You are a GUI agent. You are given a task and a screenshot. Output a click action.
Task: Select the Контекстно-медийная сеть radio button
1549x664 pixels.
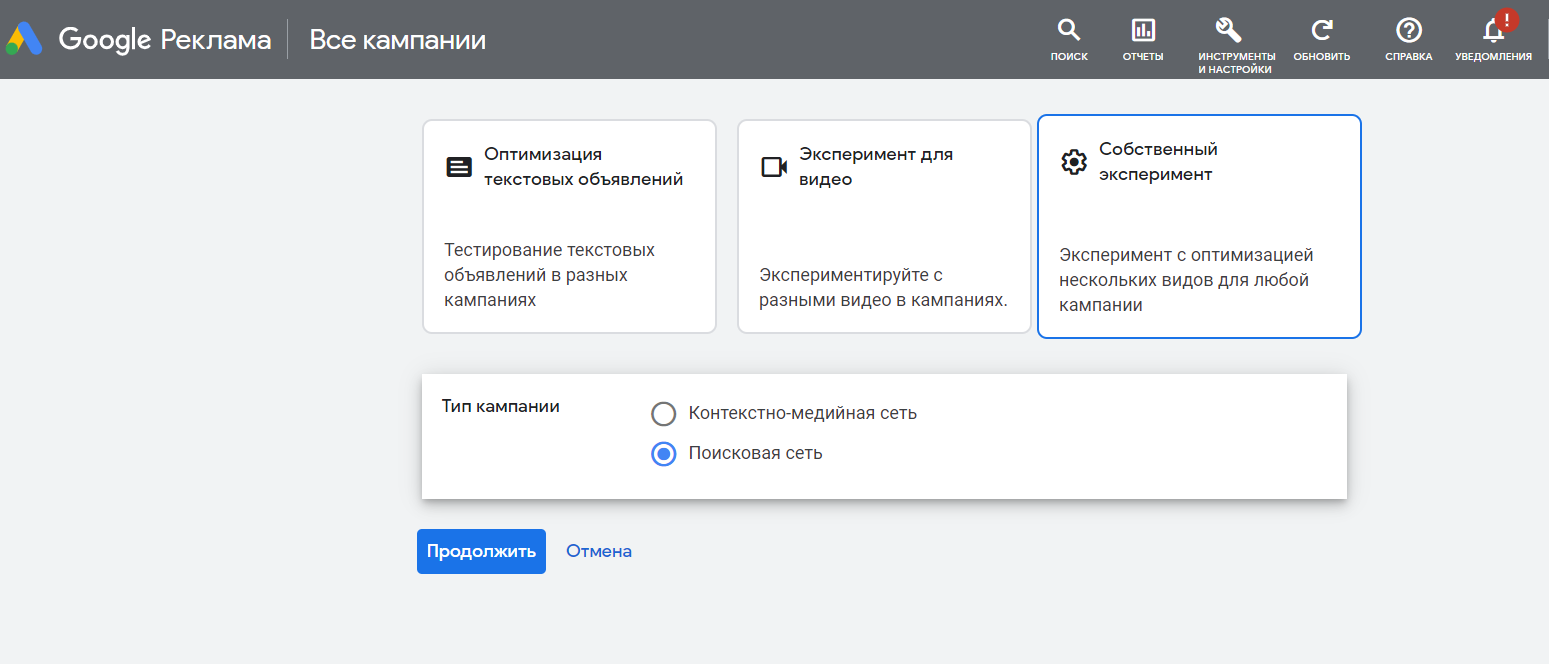pos(663,413)
